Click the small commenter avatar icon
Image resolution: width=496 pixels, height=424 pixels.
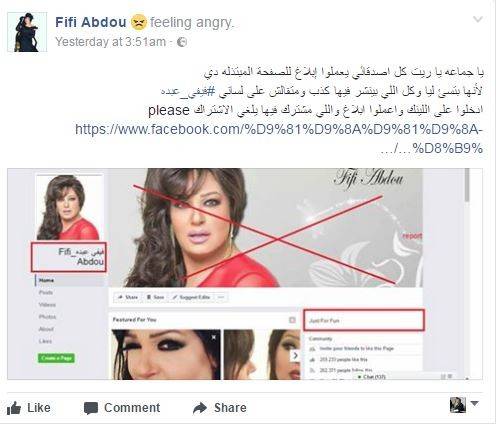point(458,405)
